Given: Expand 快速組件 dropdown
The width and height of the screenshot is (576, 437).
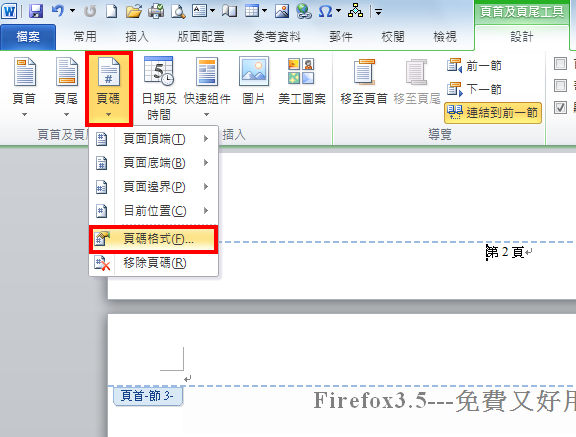Looking at the screenshot, I should click(207, 87).
